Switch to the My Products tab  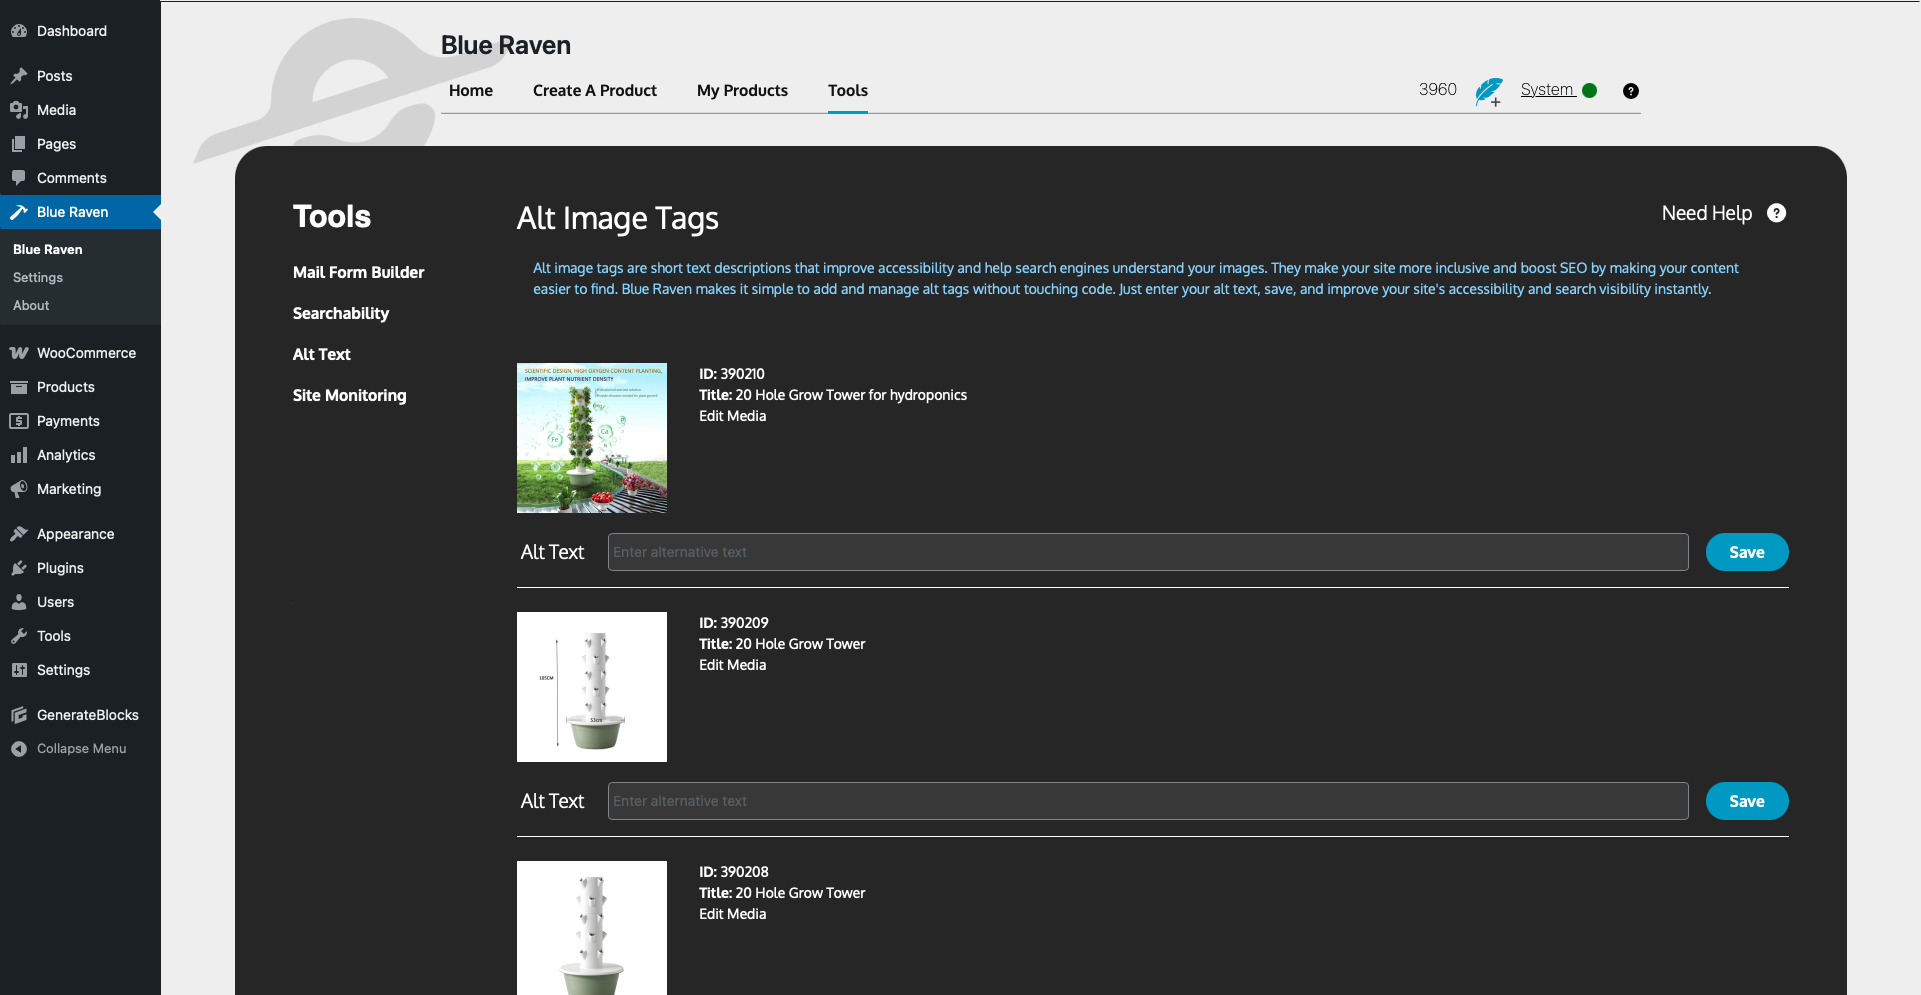(742, 91)
